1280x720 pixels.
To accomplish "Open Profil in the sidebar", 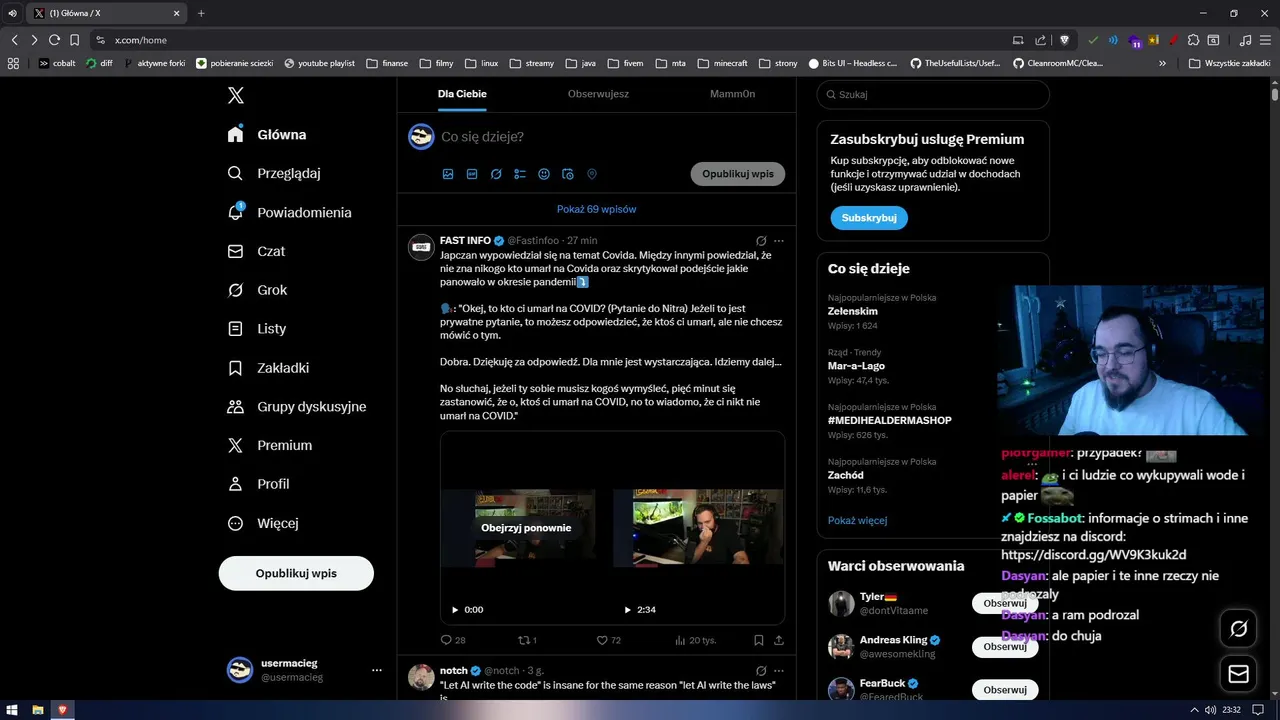I will (x=259, y=484).
